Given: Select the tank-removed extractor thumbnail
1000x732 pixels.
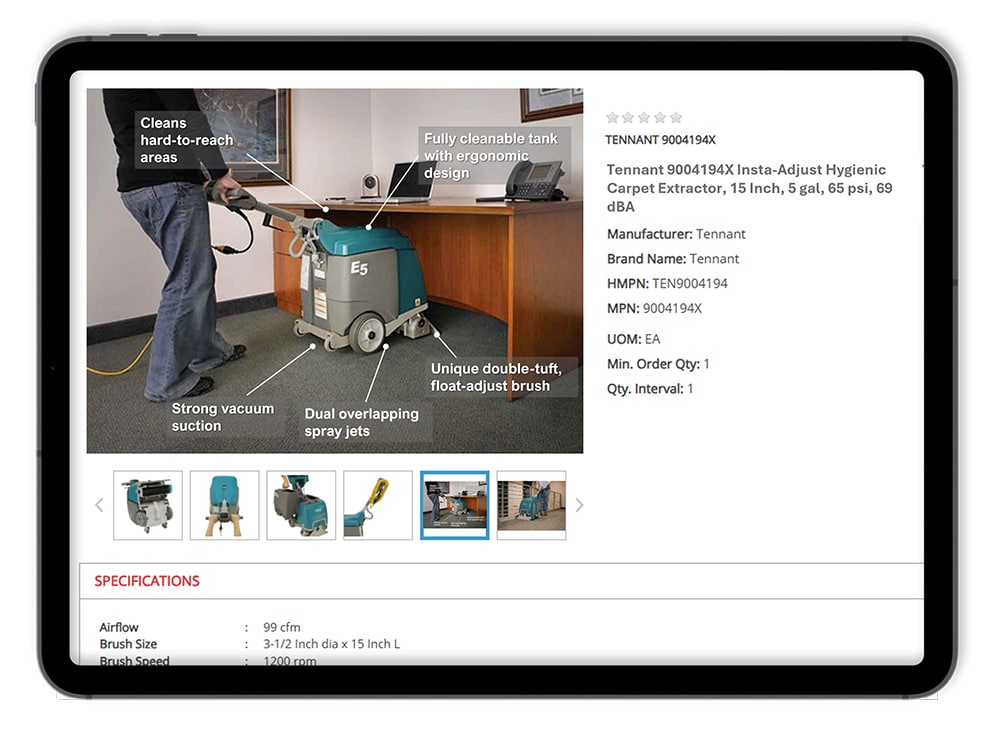Looking at the screenshot, I should tap(301, 505).
